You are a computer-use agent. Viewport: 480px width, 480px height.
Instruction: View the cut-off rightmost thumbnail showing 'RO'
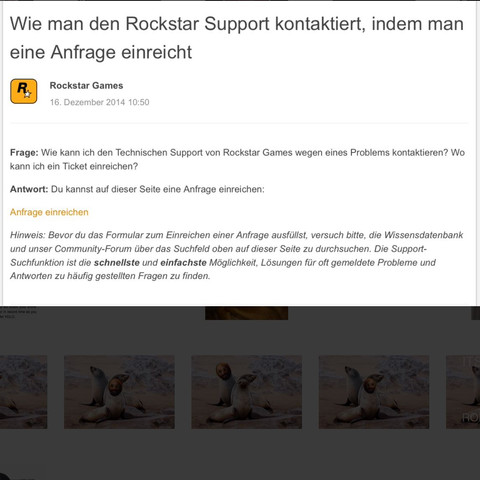tap(463, 392)
